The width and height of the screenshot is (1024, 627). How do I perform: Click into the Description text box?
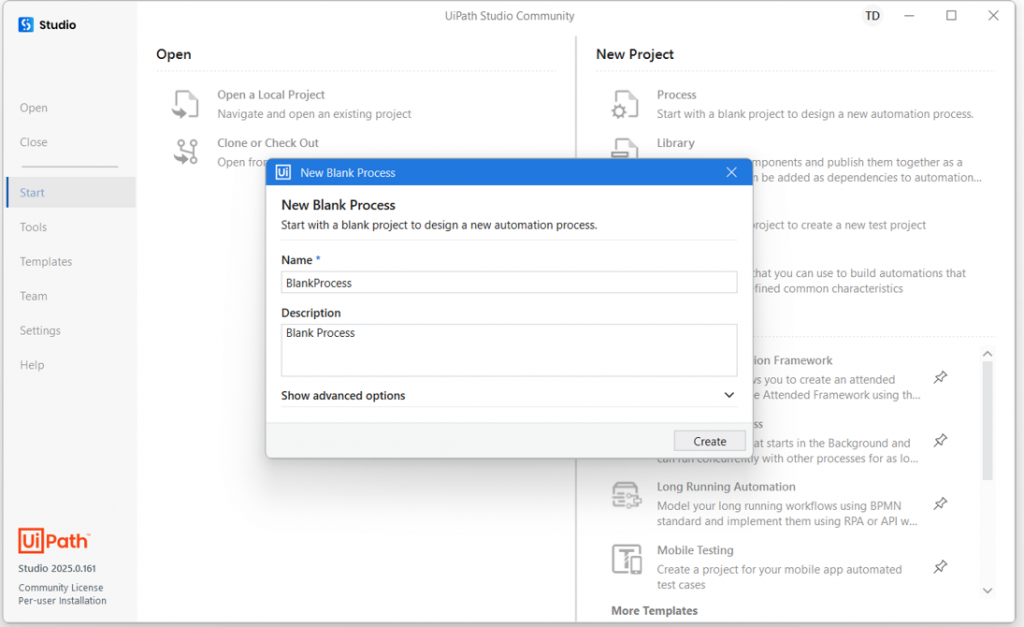tap(509, 350)
